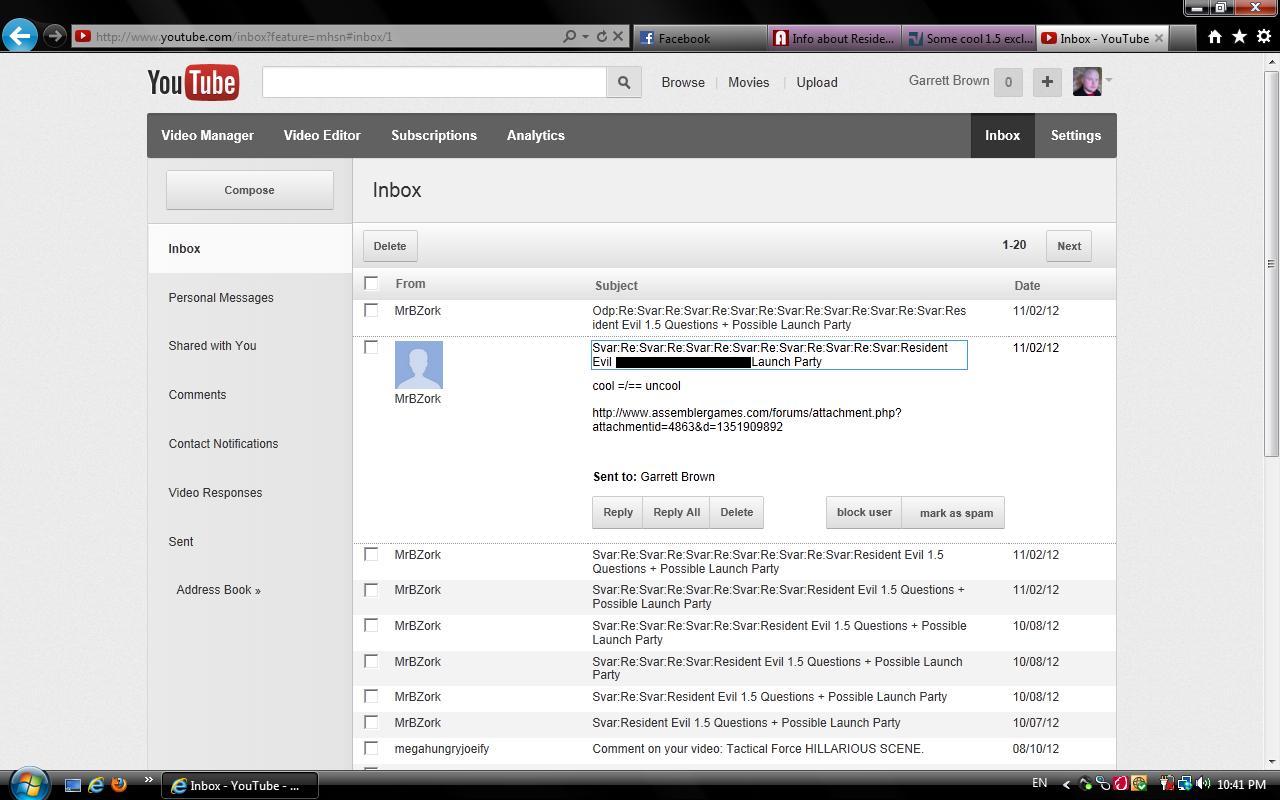Open Subscriptions menu item

[434, 135]
